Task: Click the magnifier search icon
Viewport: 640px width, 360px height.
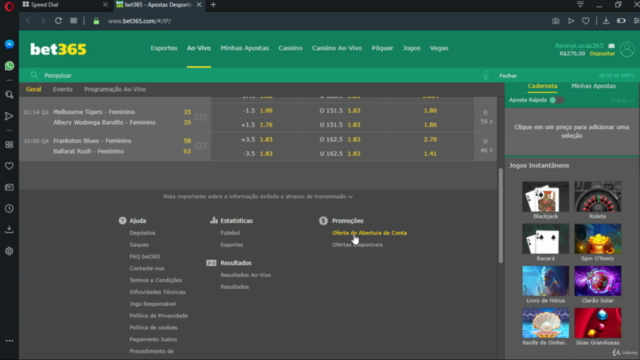Action: click(x=34, y=75)
